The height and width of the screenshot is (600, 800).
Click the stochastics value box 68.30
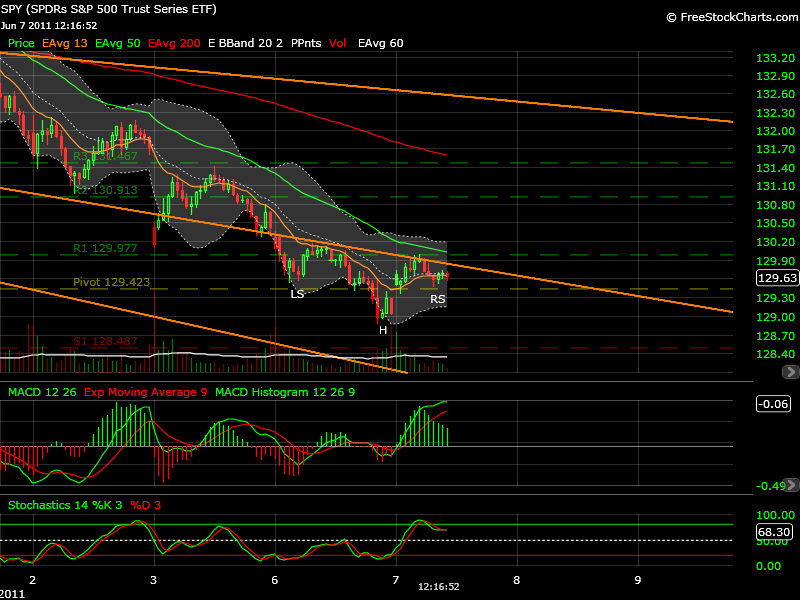pyautogui.click(x=775, y=531)
